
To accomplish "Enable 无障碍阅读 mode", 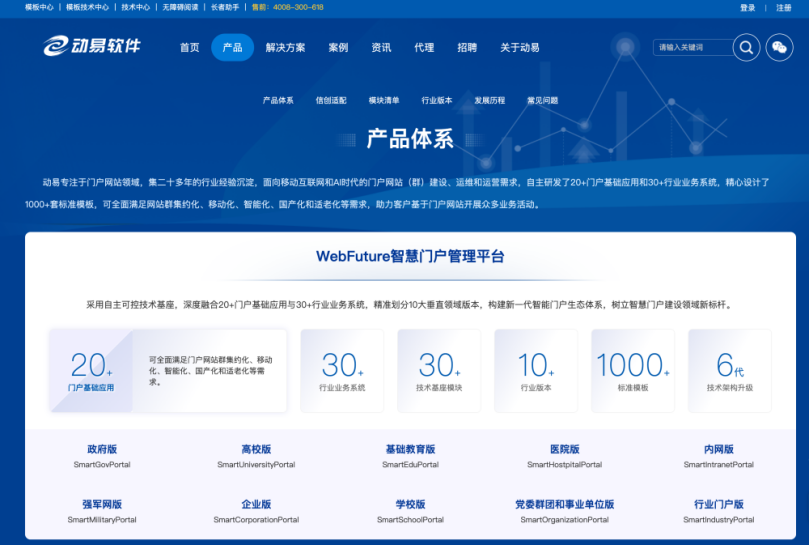I will (x=181, y=7).
